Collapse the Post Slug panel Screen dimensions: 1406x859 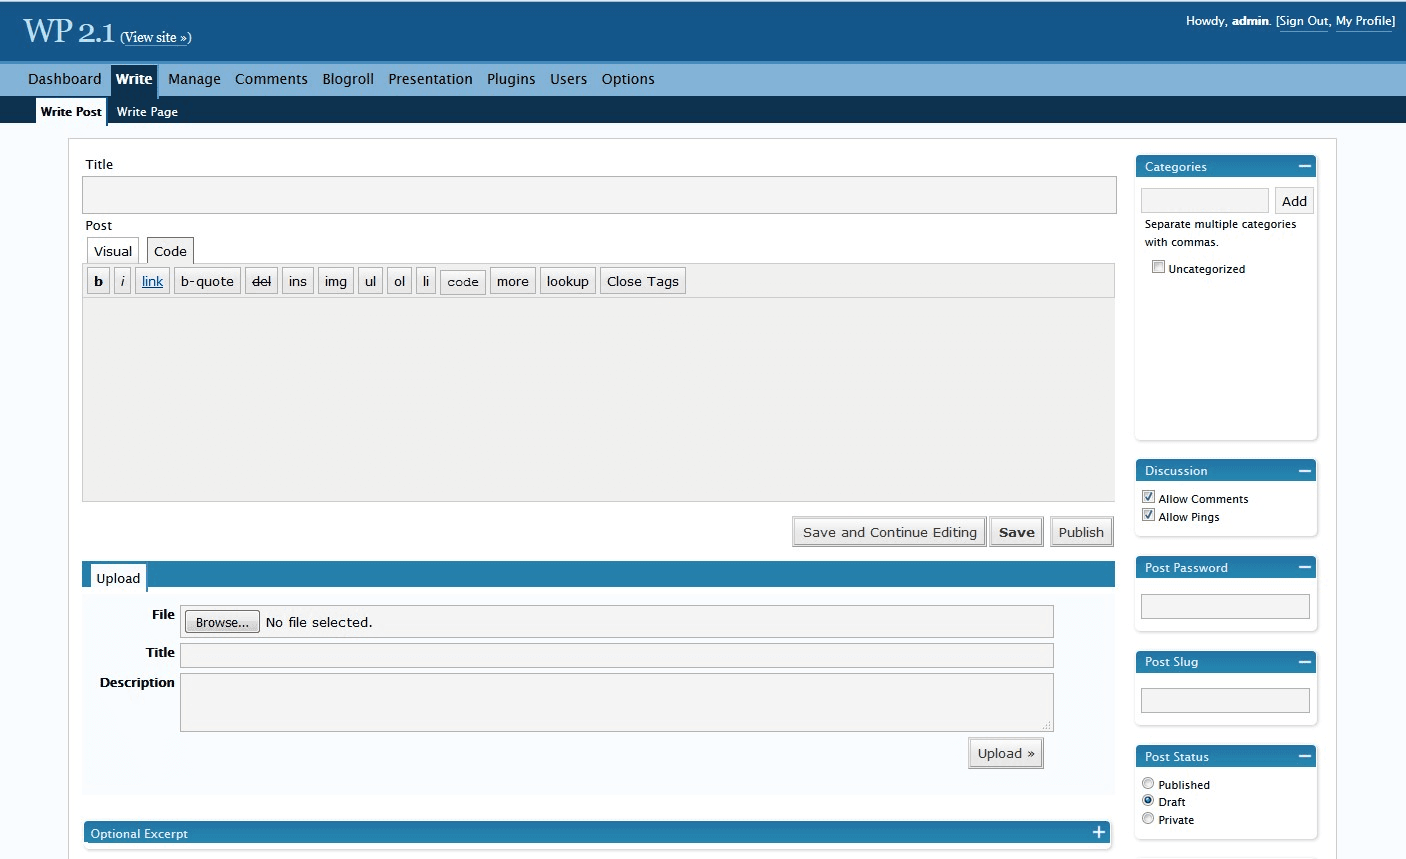[x=1304, y=662]
